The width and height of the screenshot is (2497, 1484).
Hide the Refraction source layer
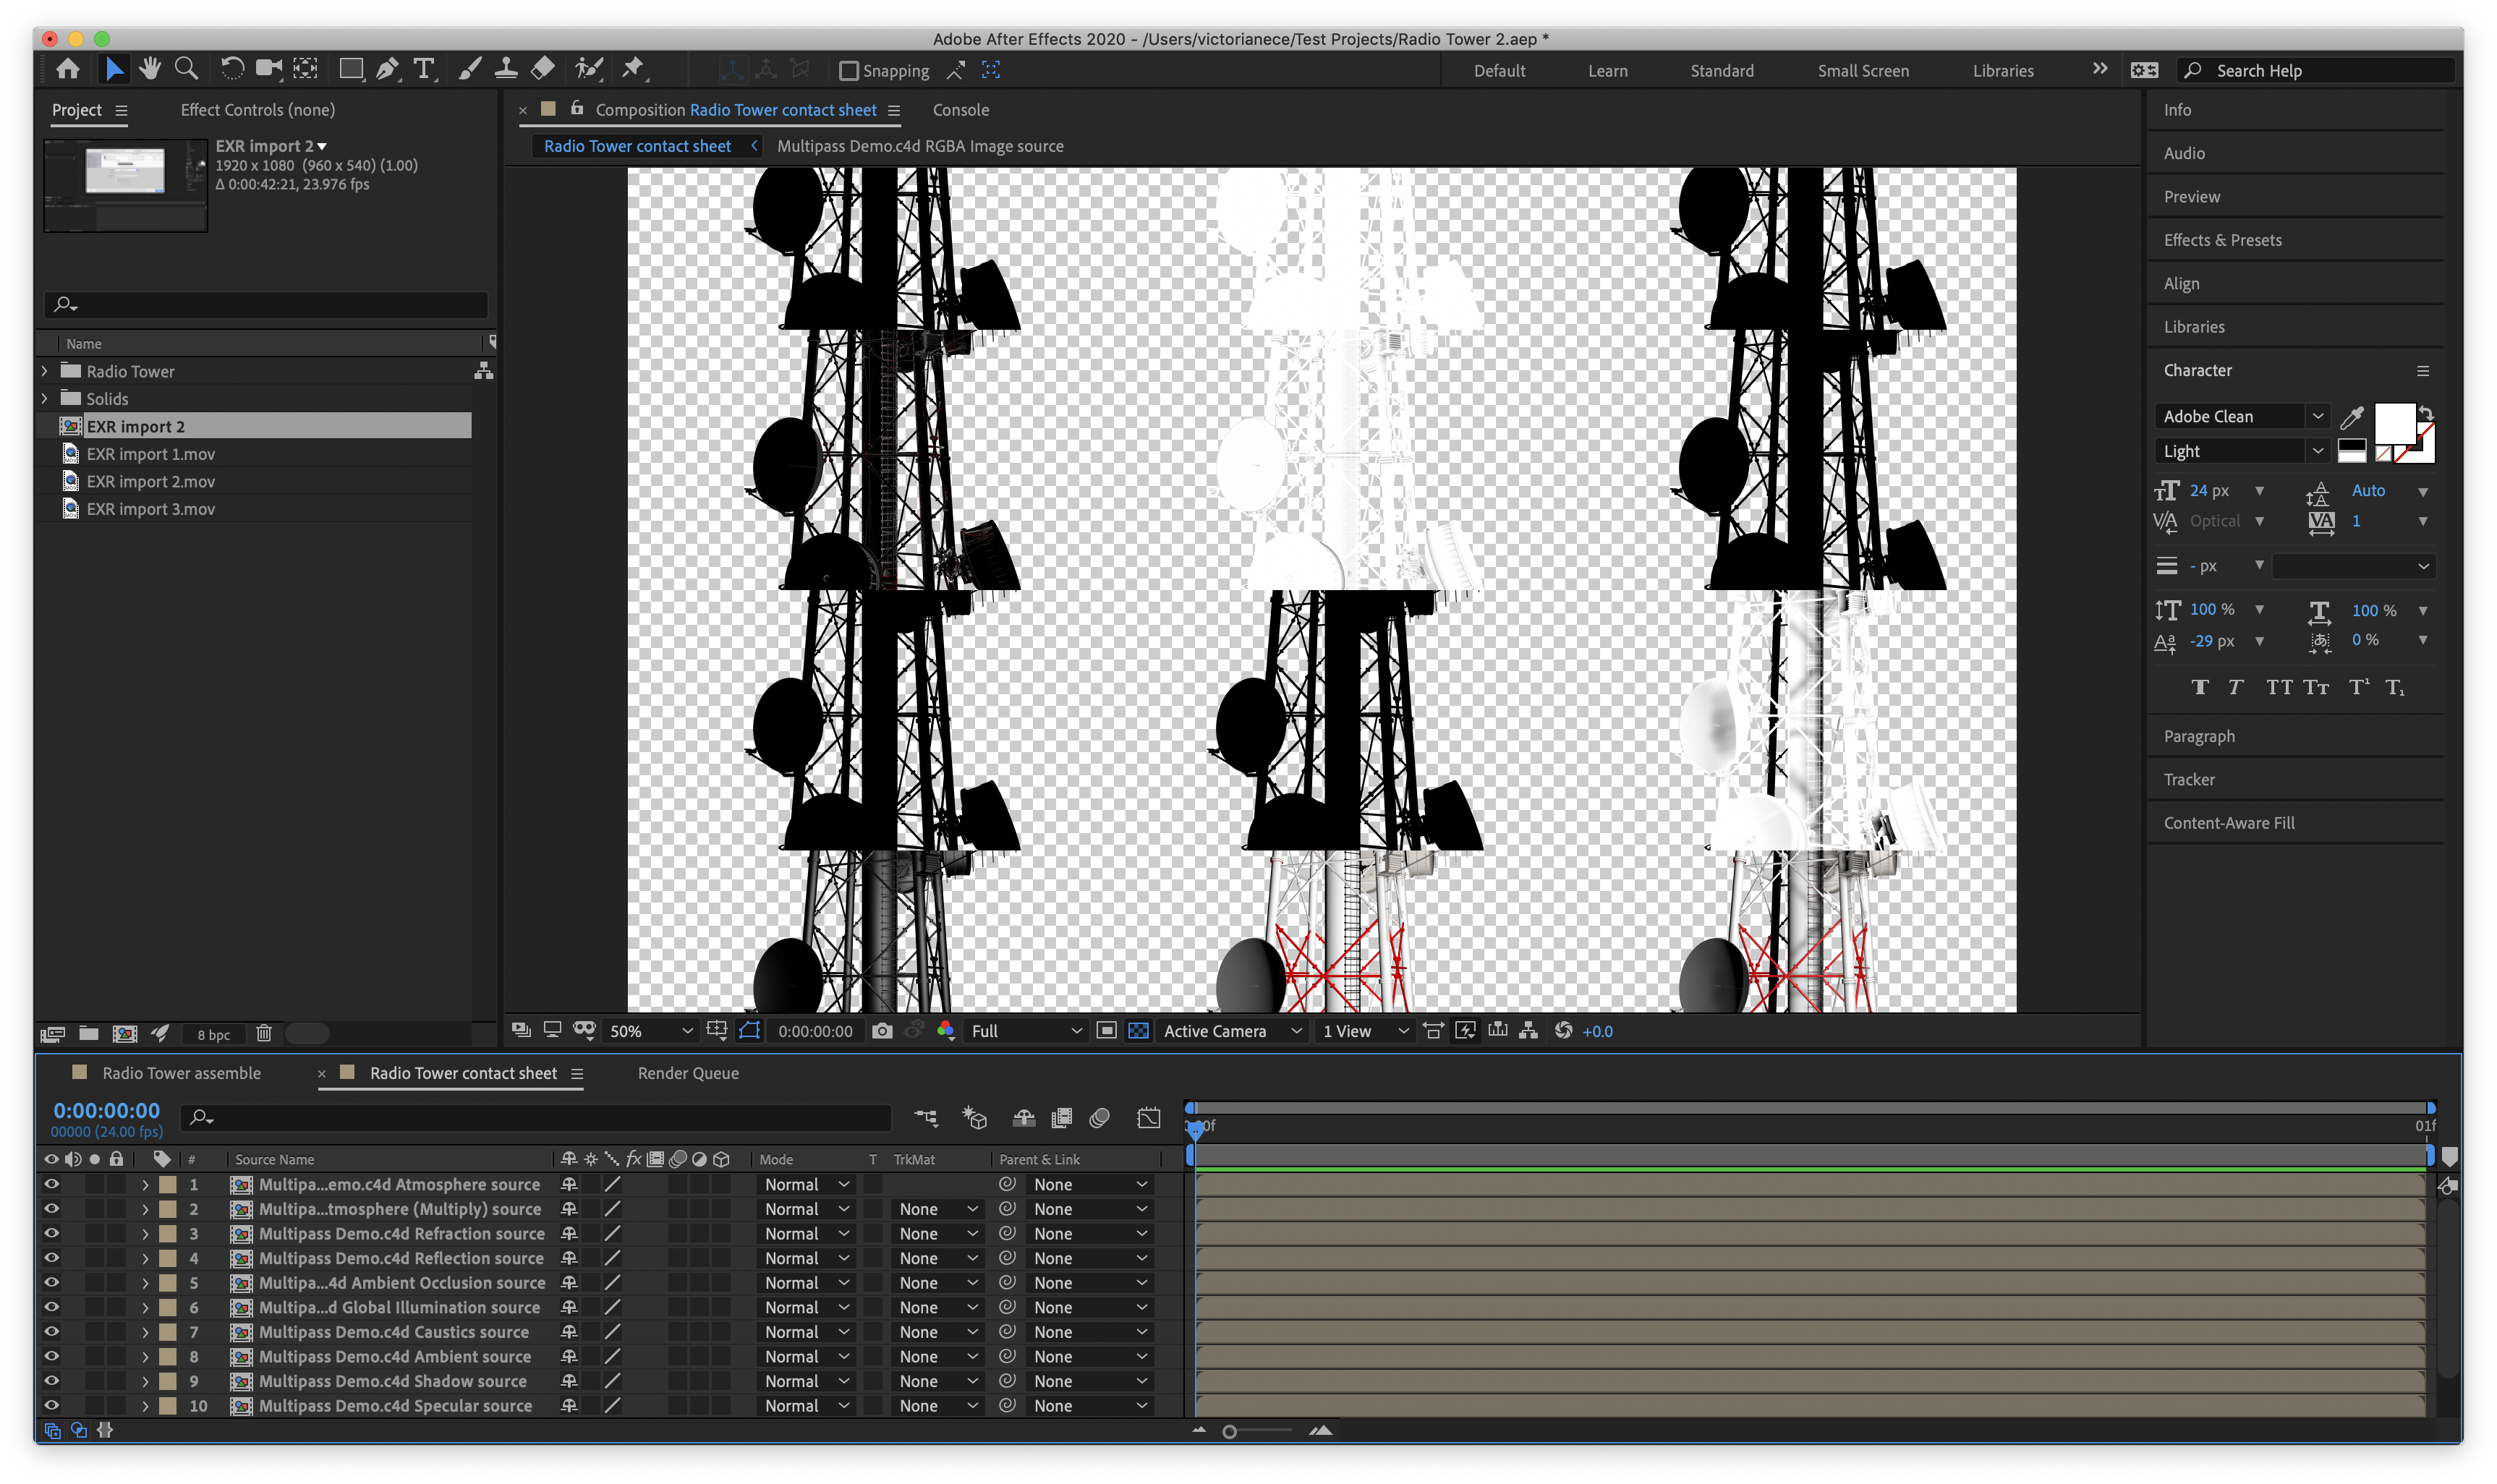(x=52, y=1234)
